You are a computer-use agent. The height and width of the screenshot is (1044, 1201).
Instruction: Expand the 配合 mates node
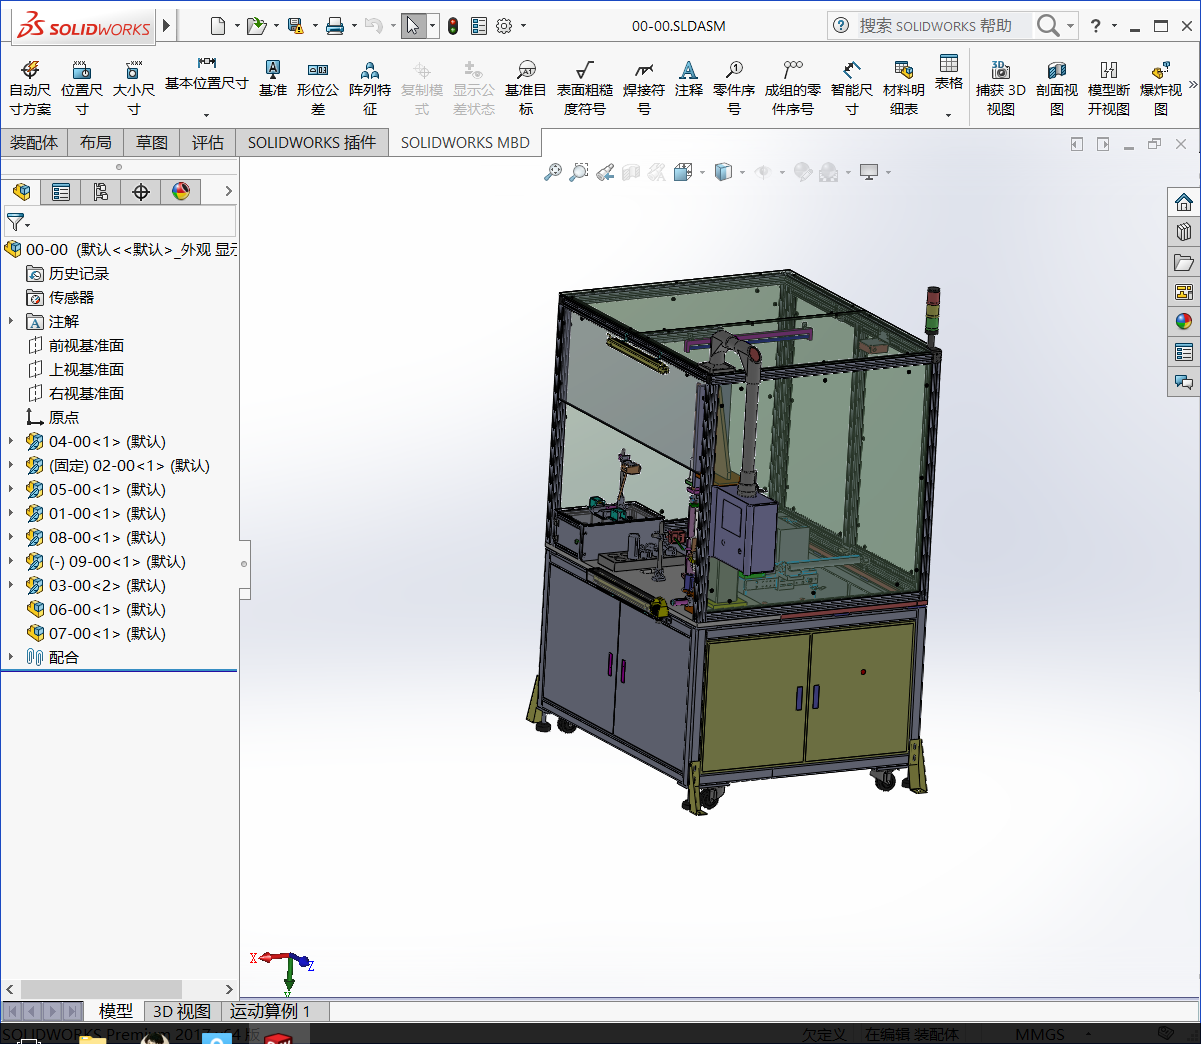pyautogui.click(x=11, y=657)
